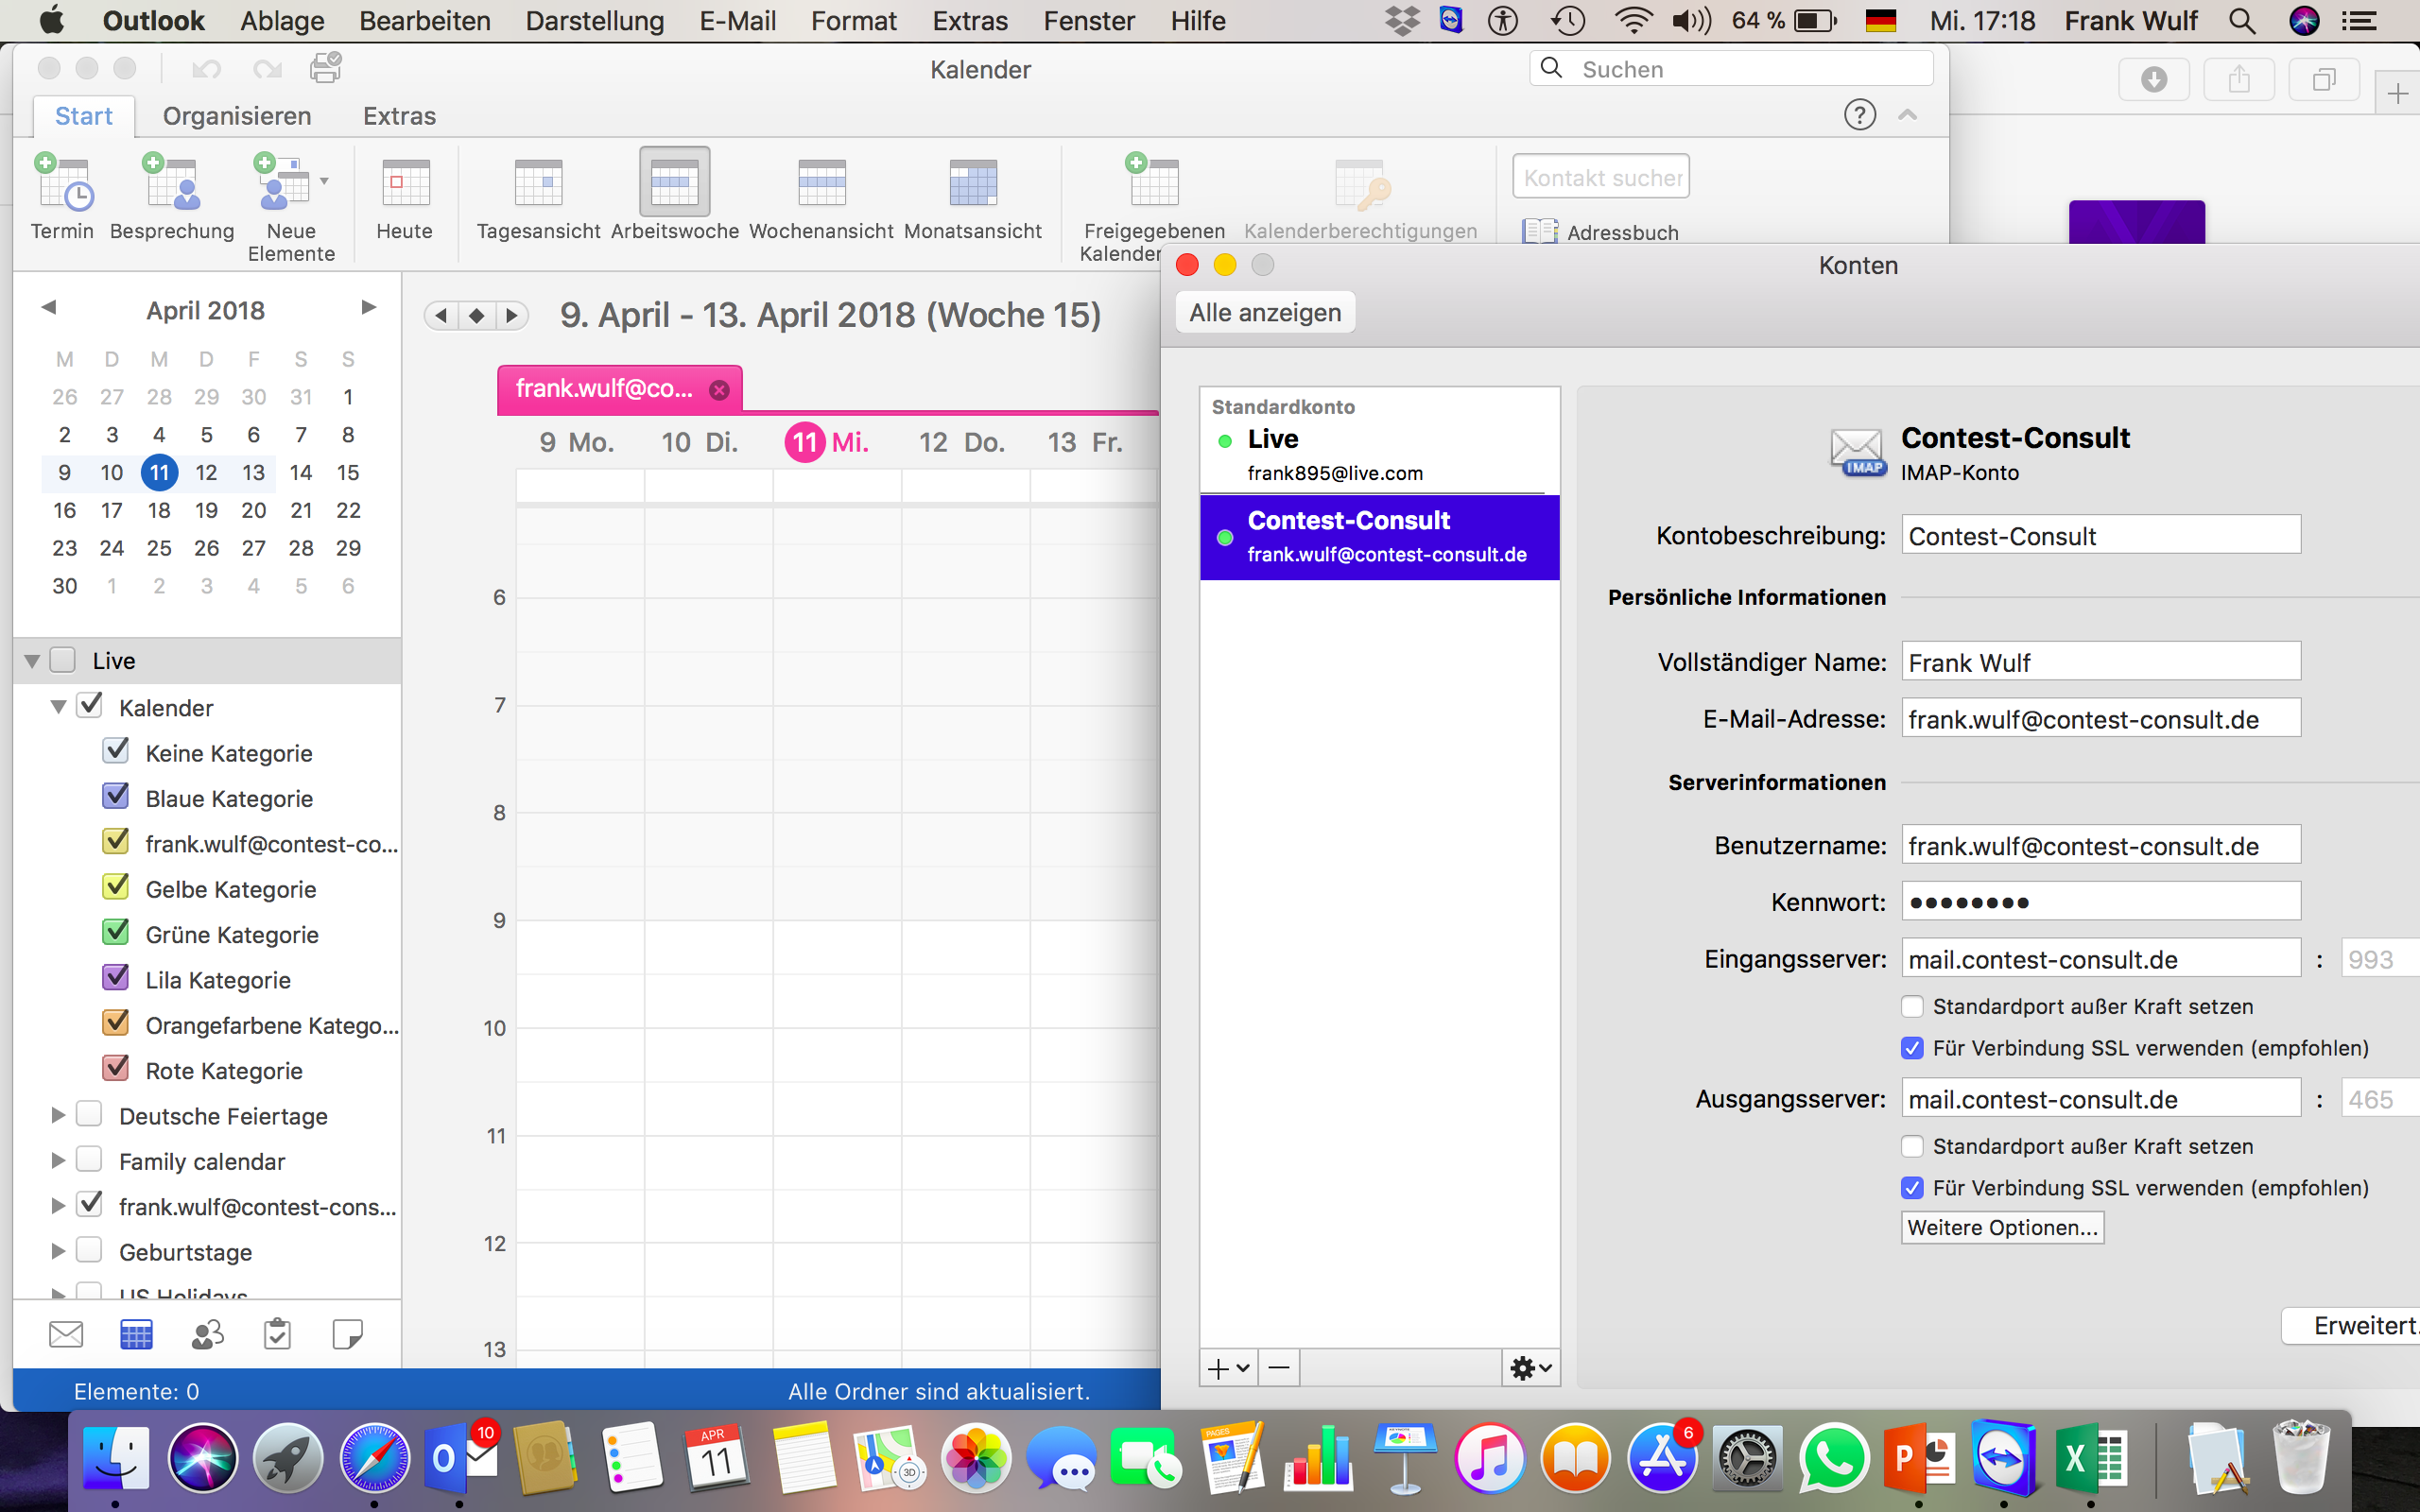Collapse the ribbon with chevron
Screen dimensions: 2420x1512
(x=1907, y=115)
